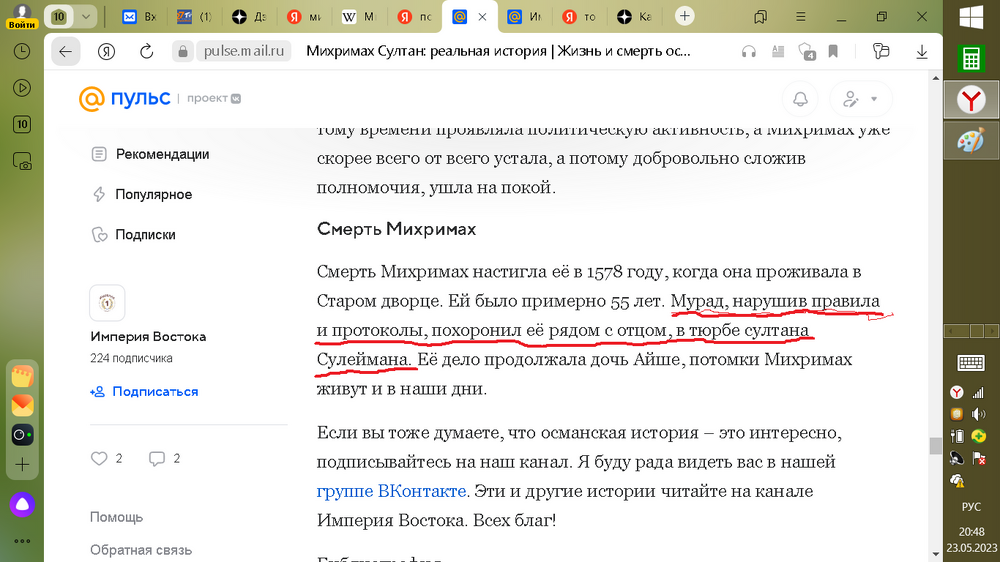Screen dimensions: 1000x562
Task: Open the tab count 10 icon in sidebar
Action: (22, 124)
